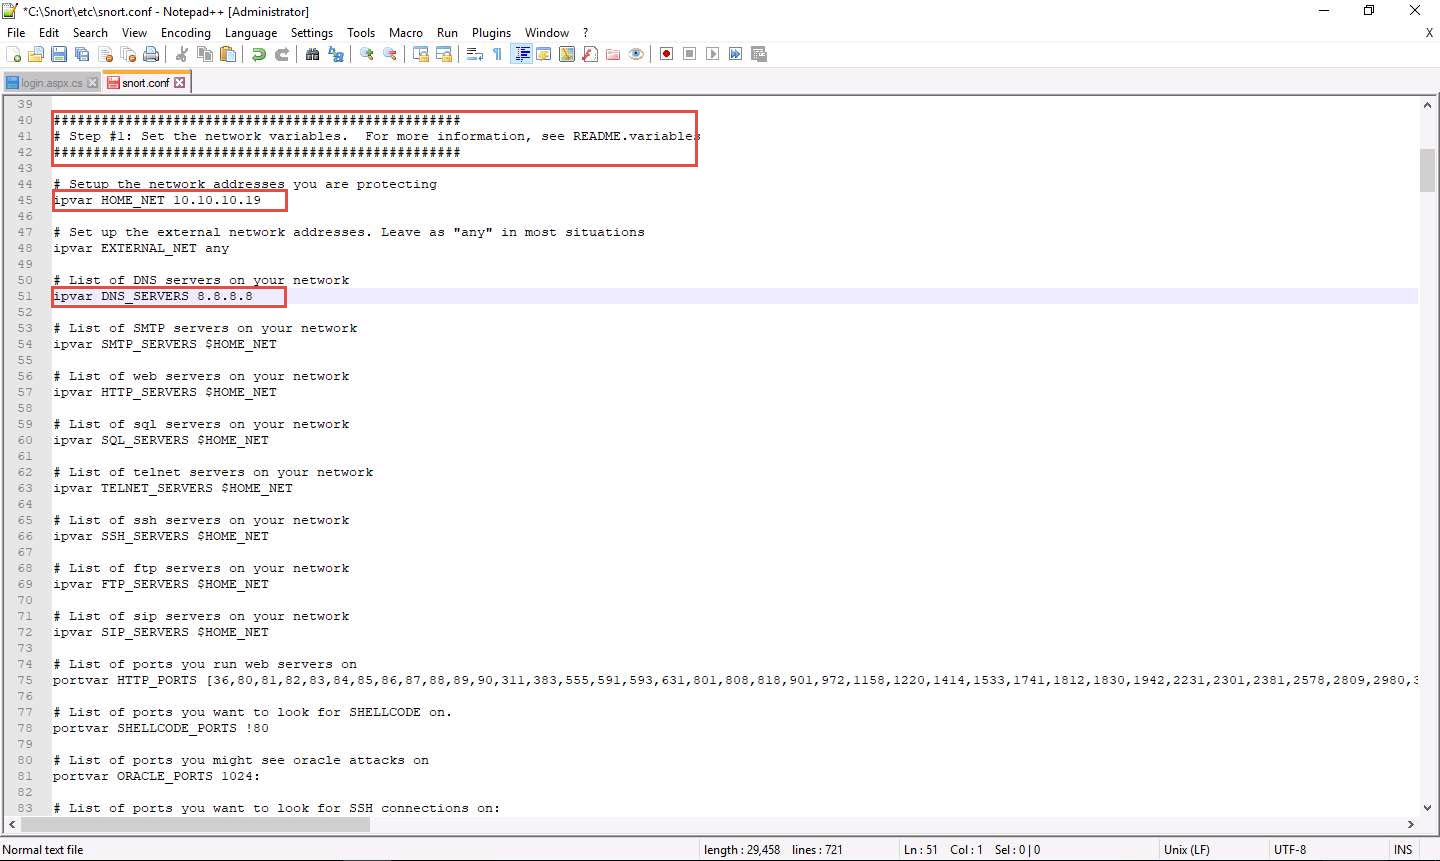
Task: Close the snort.conf tab
Action: (x=180, y=83)
